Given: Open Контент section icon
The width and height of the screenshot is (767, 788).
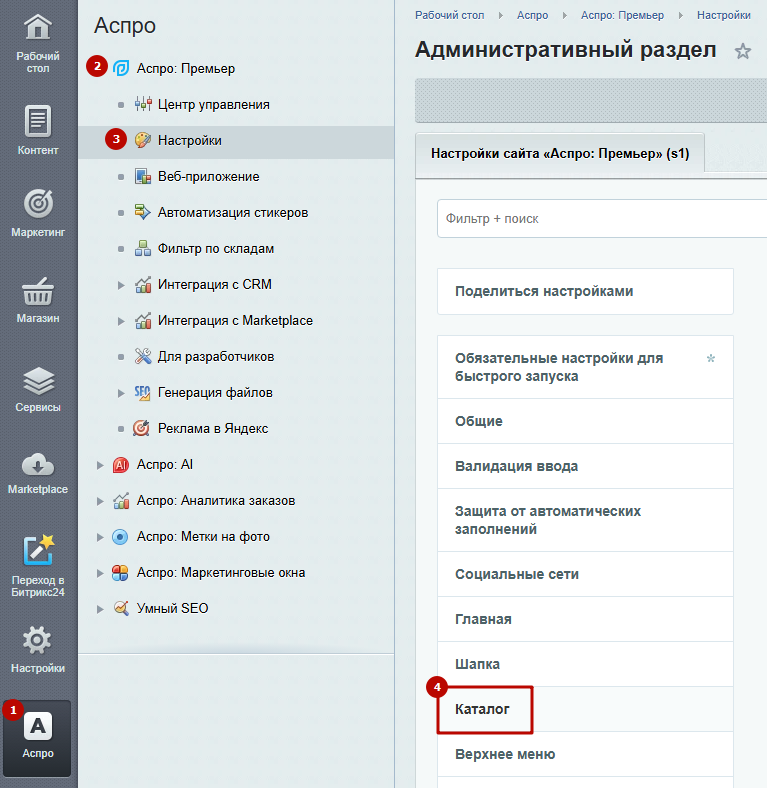Looking at the screenshot, I should click(38, 121).
